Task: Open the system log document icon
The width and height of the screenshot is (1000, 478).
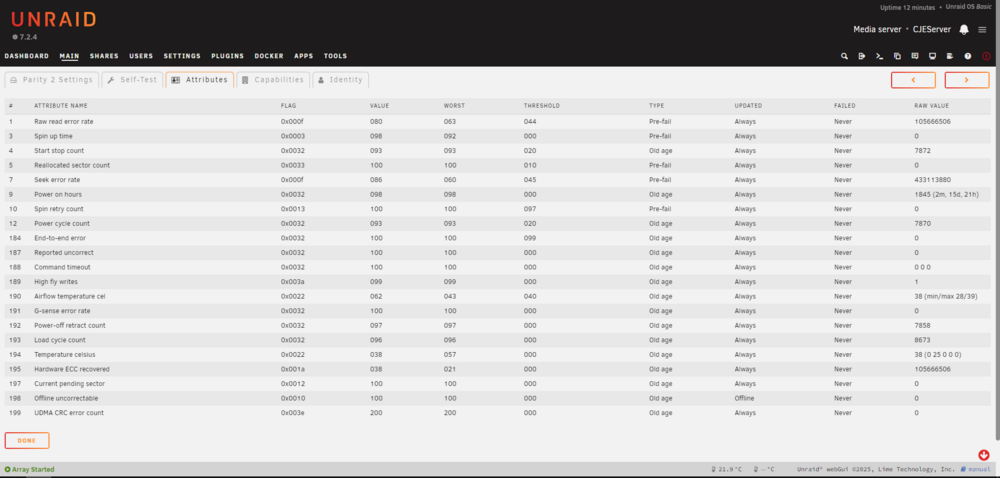Action: [950, 56]
